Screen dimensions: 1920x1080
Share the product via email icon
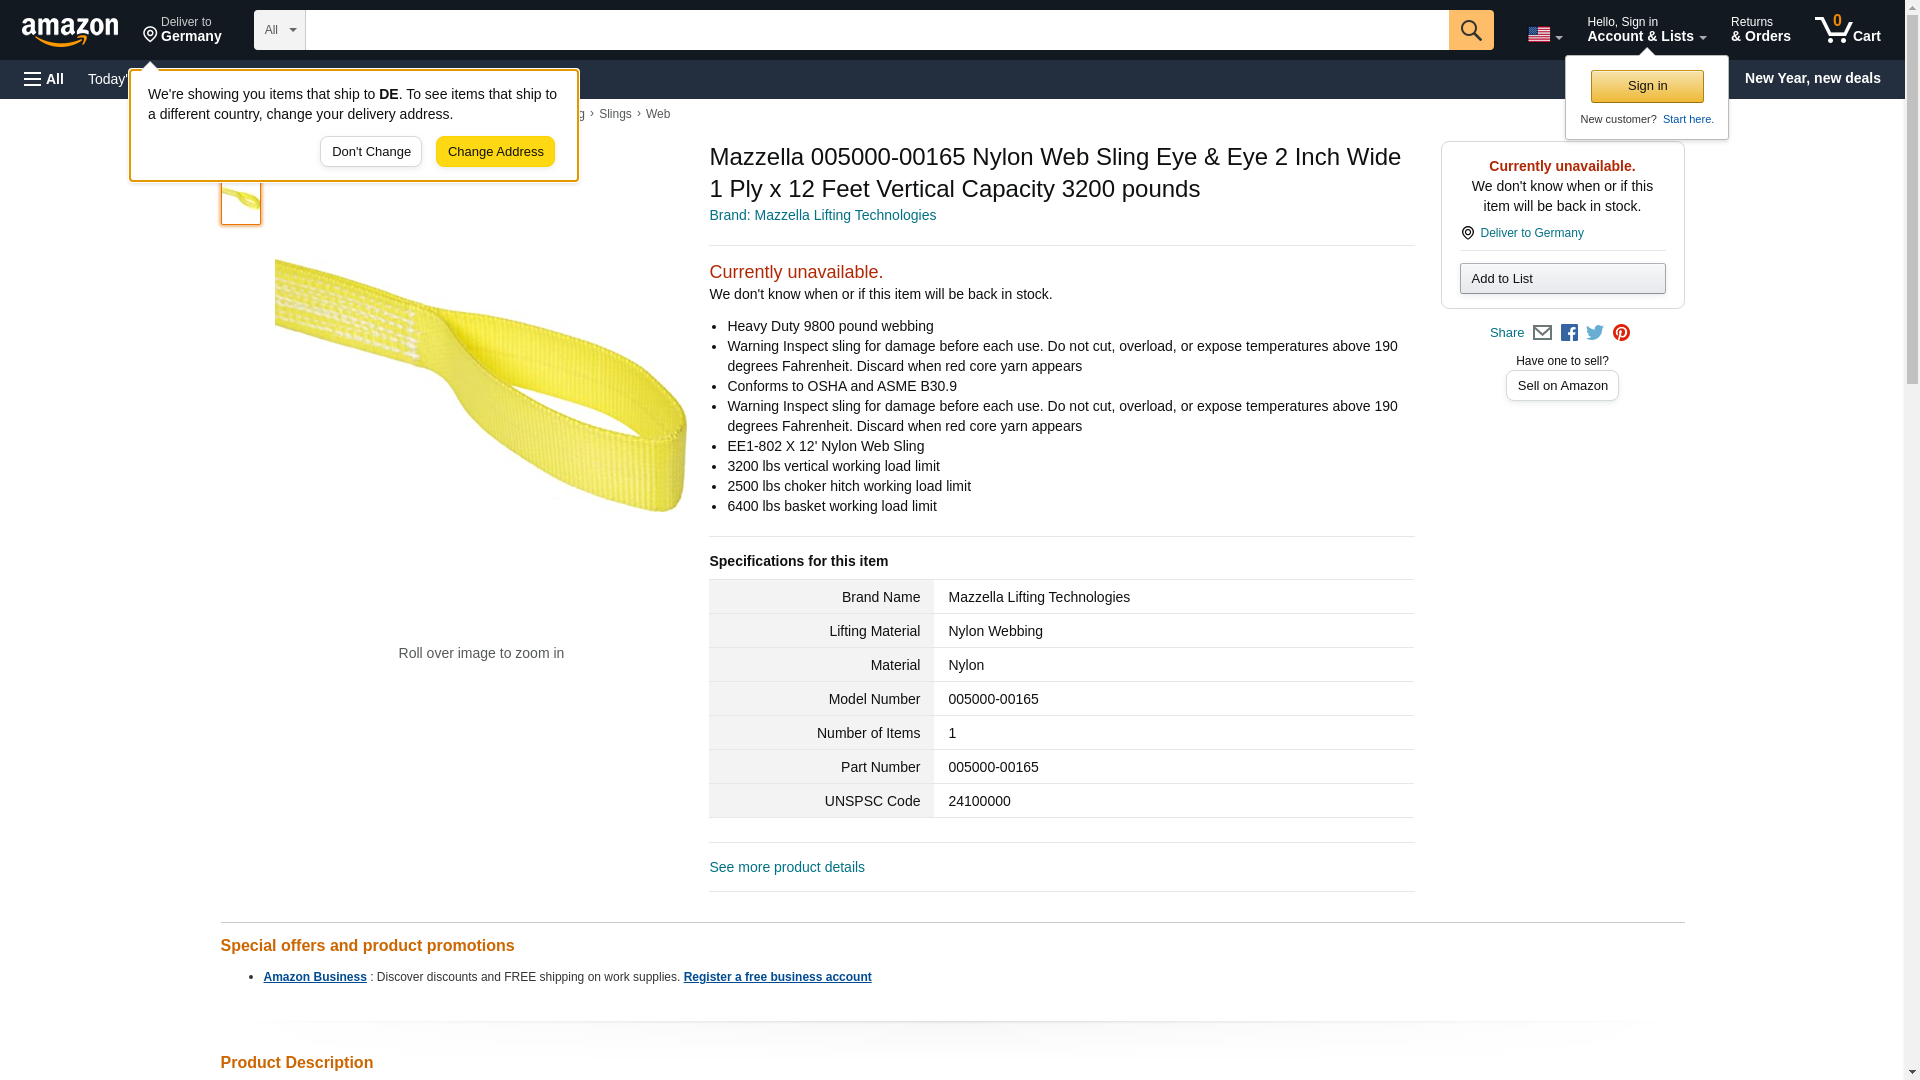point(1542,333)
